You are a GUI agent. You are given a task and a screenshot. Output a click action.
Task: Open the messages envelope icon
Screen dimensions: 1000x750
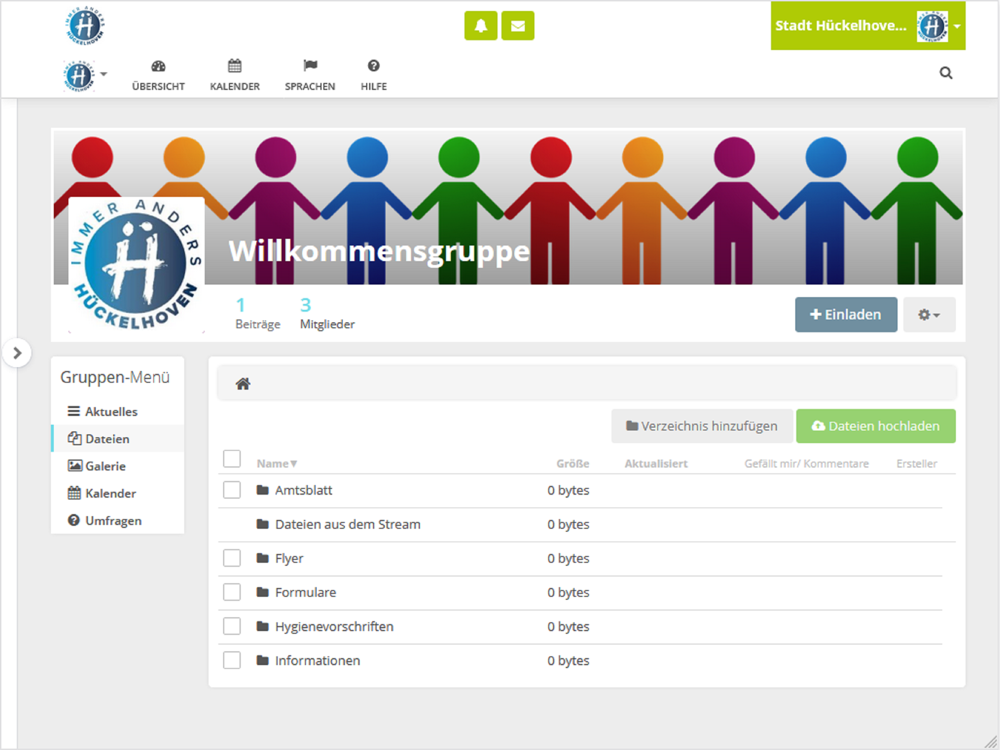(517, 26)
